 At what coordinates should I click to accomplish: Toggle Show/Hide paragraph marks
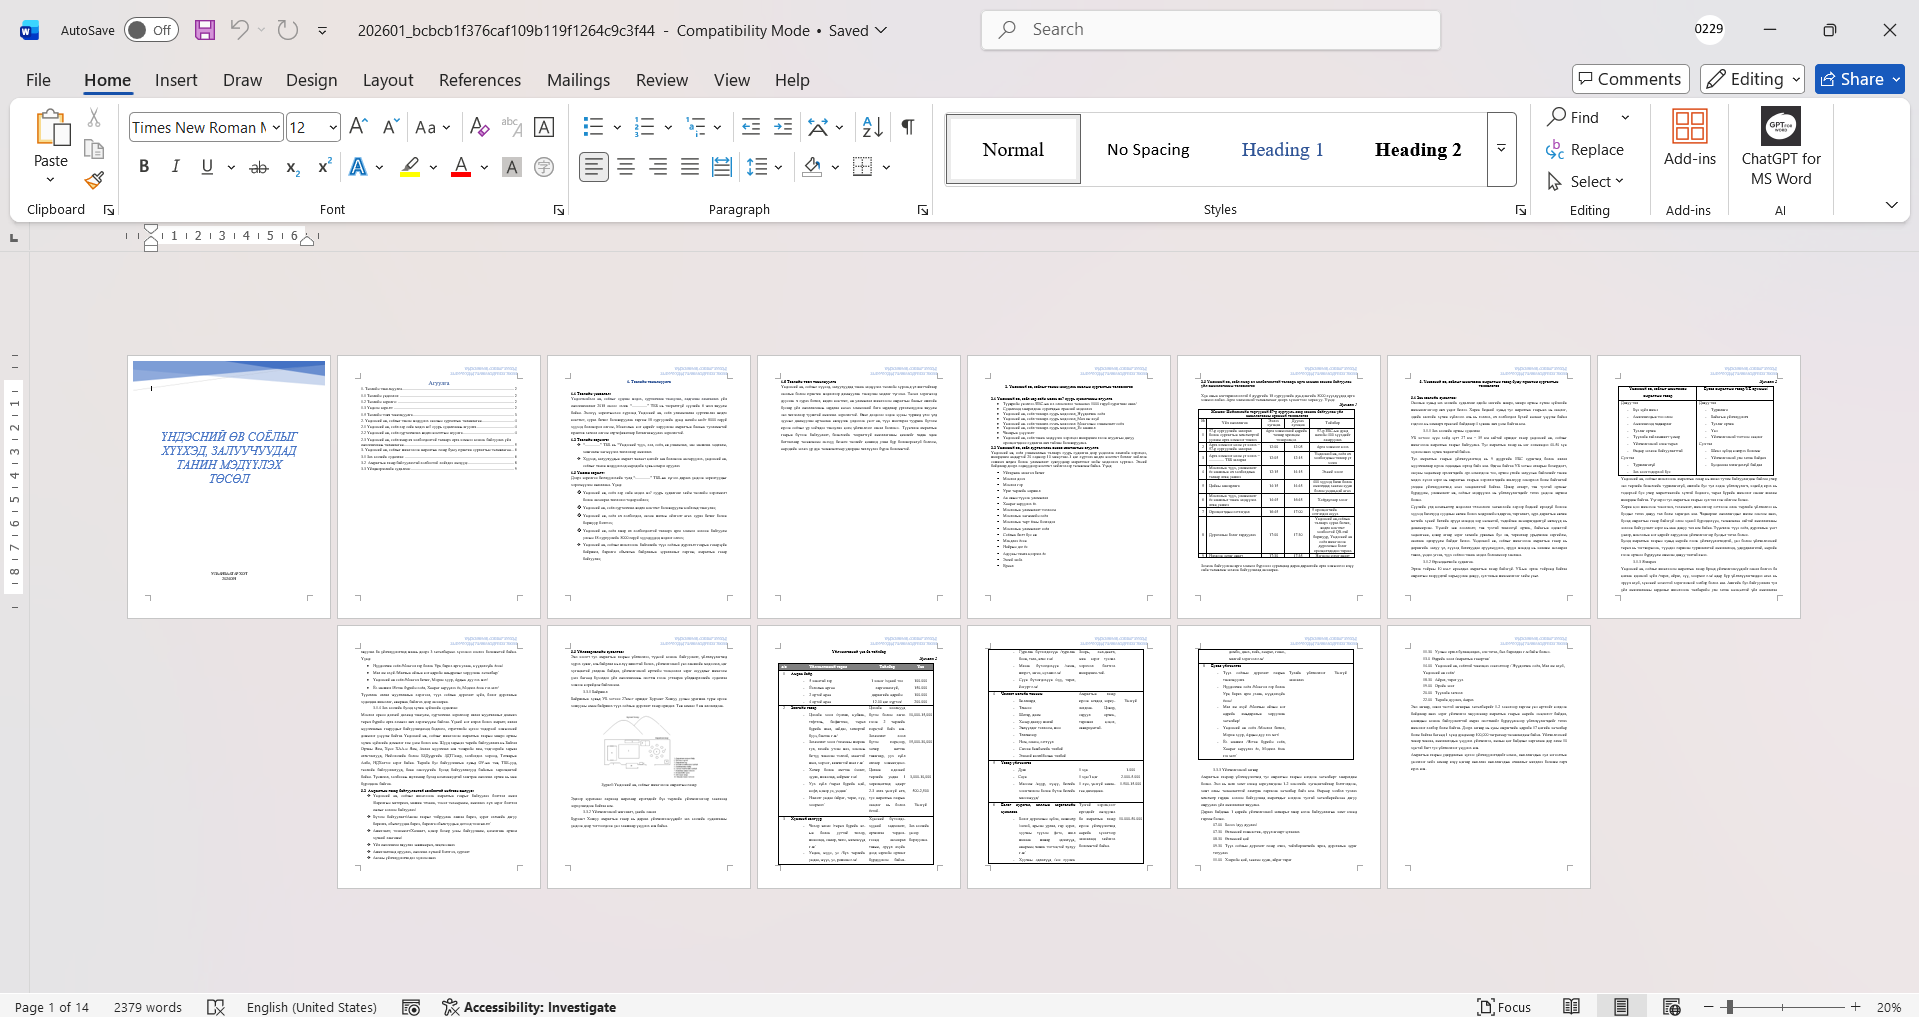click(907, 127)
